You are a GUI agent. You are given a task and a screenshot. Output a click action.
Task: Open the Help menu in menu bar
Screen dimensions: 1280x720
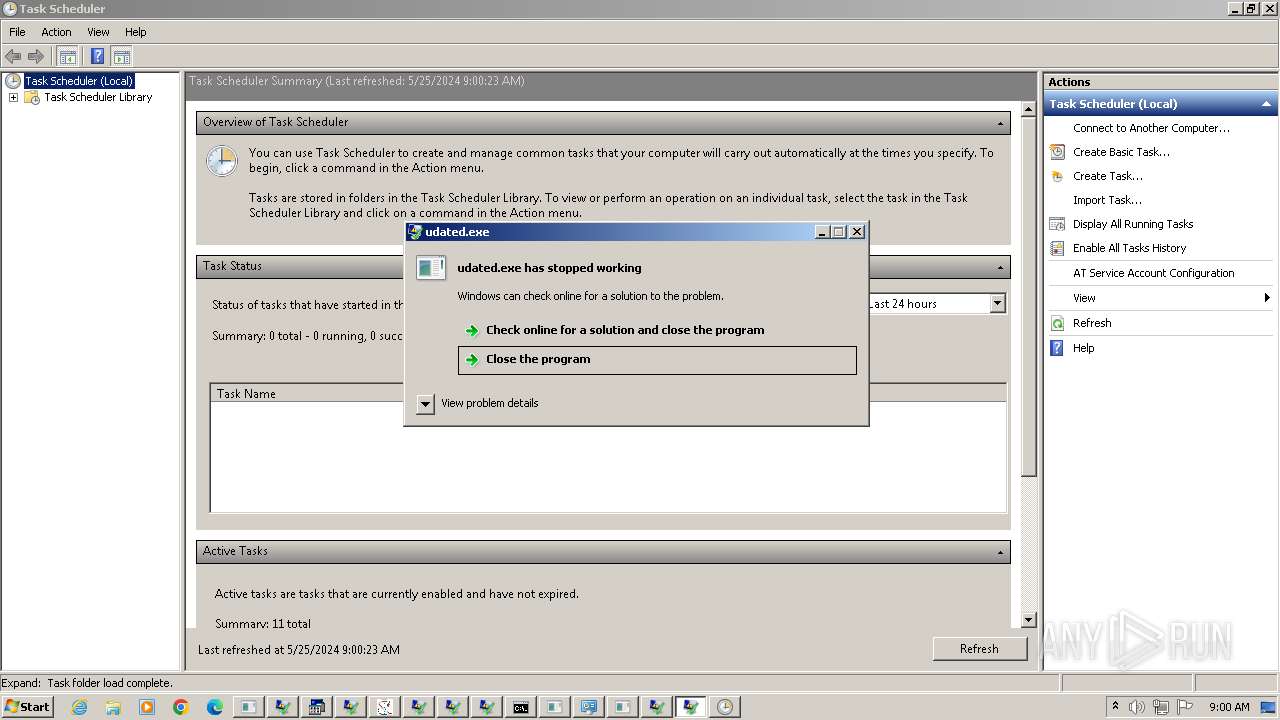[x=136, y=32]
